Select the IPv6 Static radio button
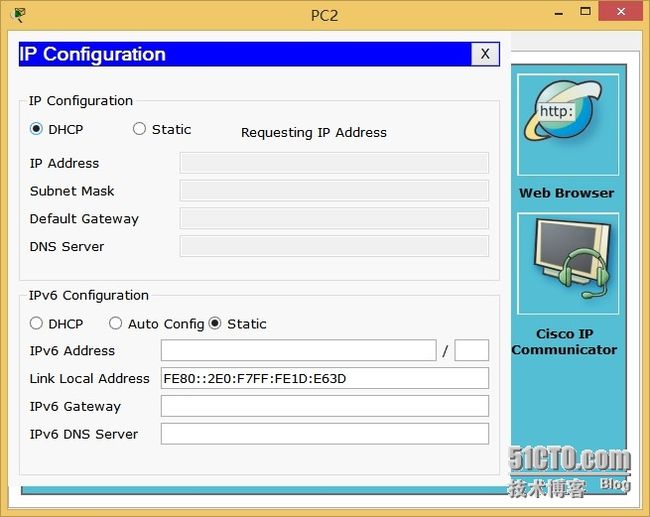Screen dimensions: 650x517 tap(215, 323)
